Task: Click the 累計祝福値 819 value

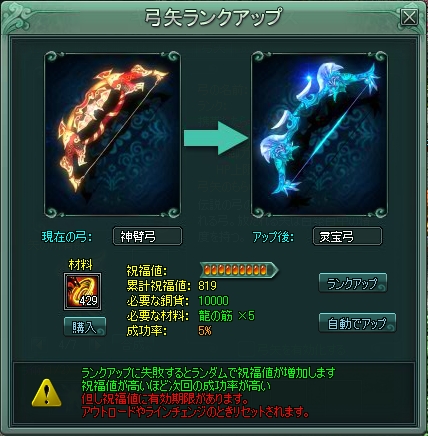Action: coord(207,286)
